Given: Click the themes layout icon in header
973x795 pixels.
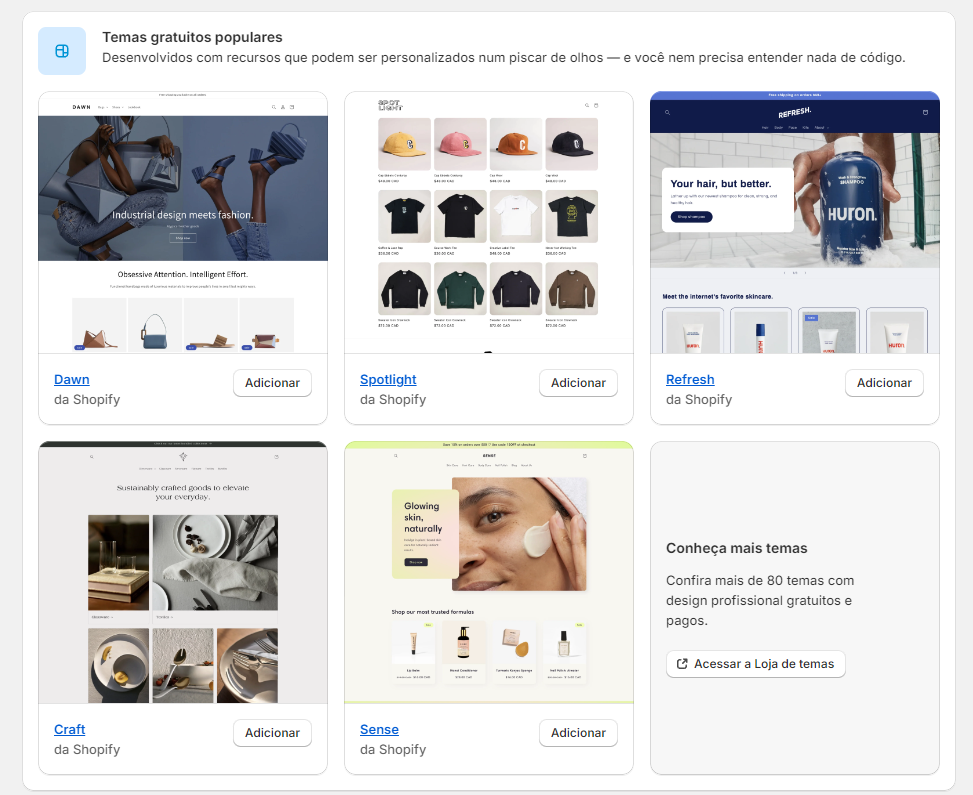Looking at the screenshot, I should pos(62,51).
